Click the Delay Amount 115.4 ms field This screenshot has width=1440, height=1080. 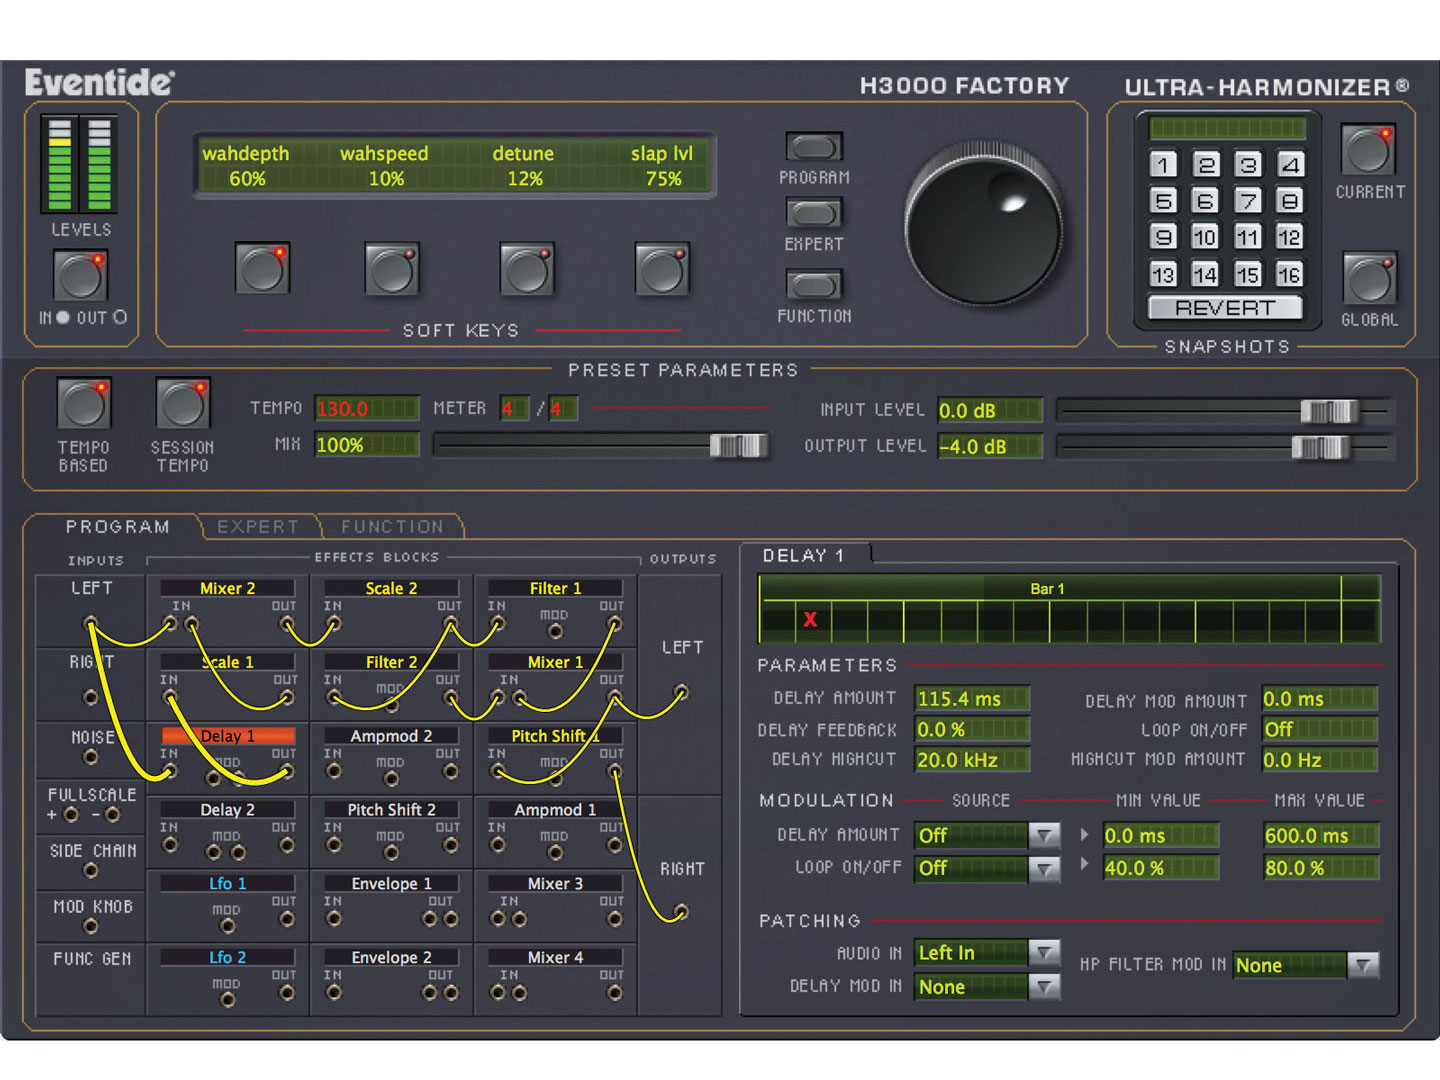point(972,699)
